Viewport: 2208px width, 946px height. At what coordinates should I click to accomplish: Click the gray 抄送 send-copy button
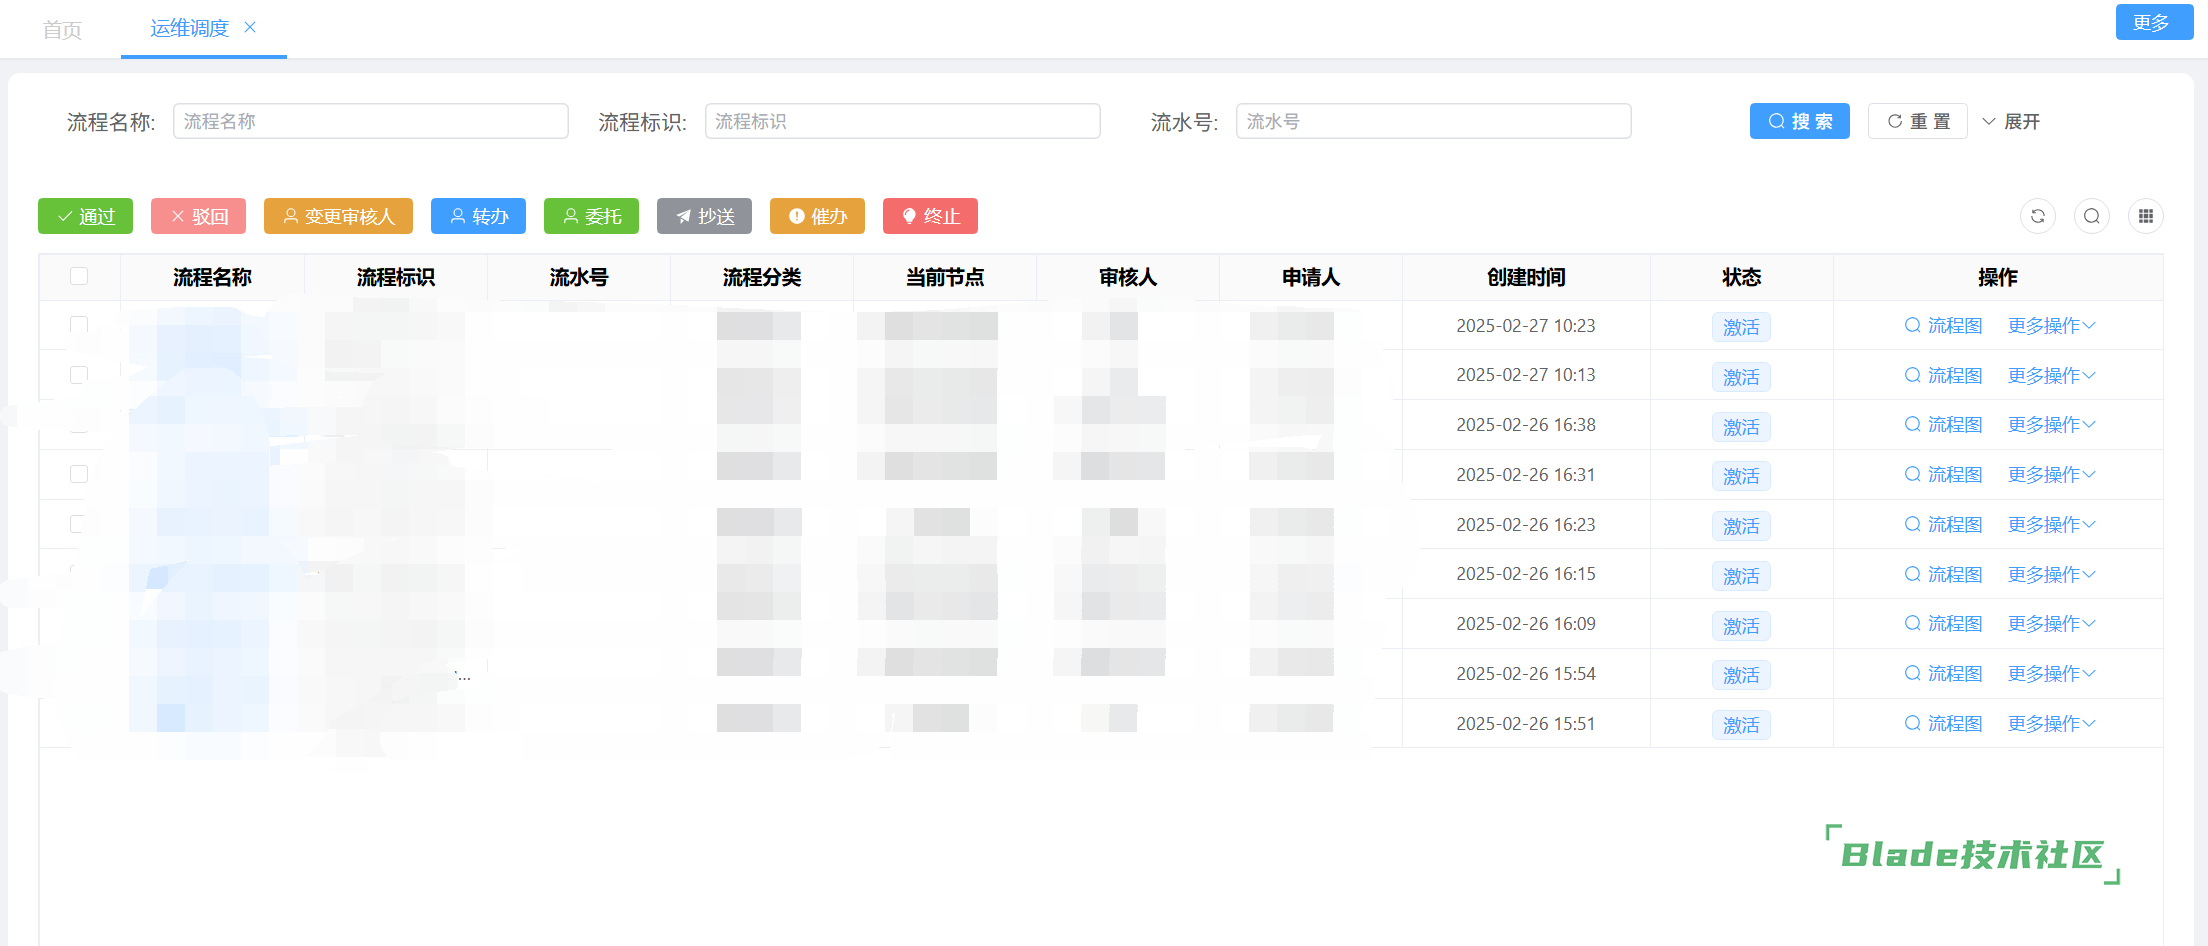point(704,216)
